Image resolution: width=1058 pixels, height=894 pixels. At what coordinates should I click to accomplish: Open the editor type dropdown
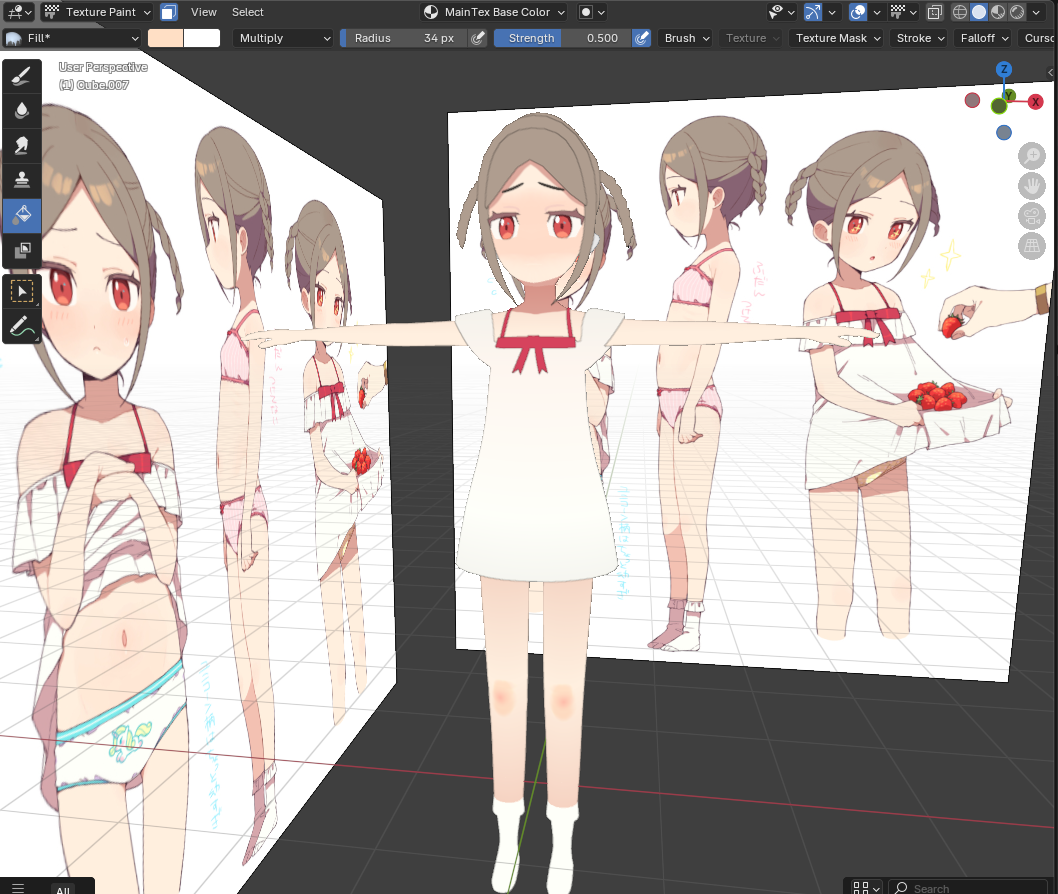(18, 12)
